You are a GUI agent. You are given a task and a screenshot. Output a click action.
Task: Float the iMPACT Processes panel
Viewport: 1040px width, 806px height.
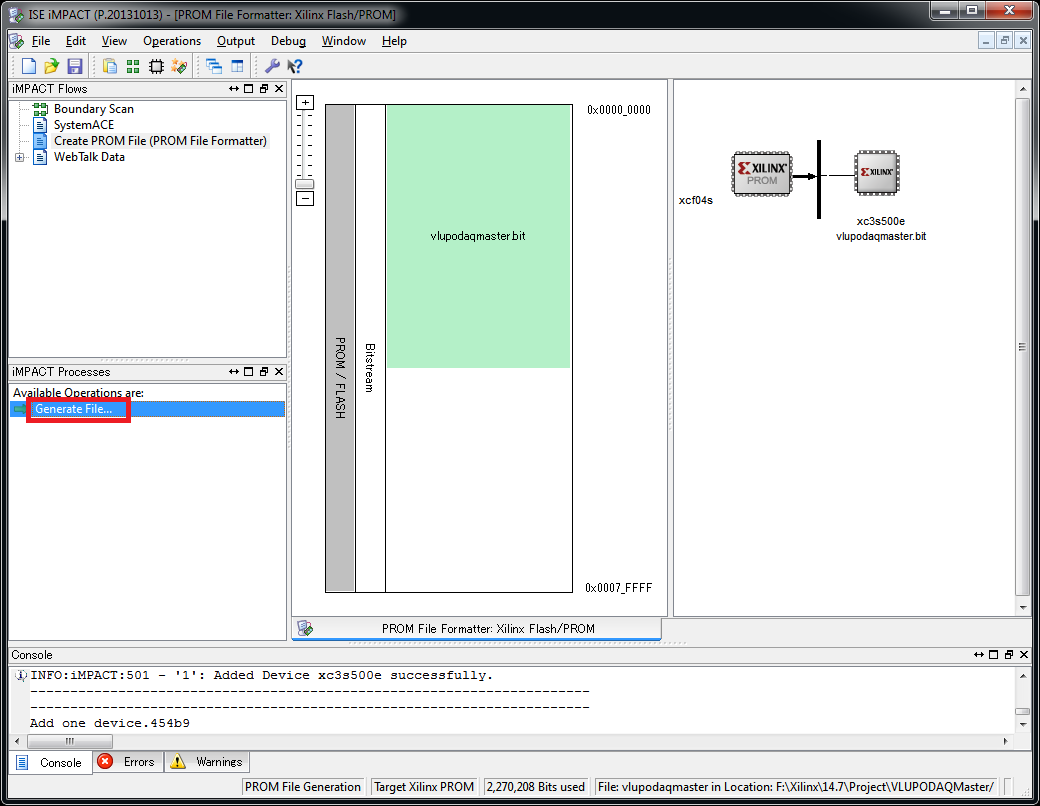click(x=264, y=372)
